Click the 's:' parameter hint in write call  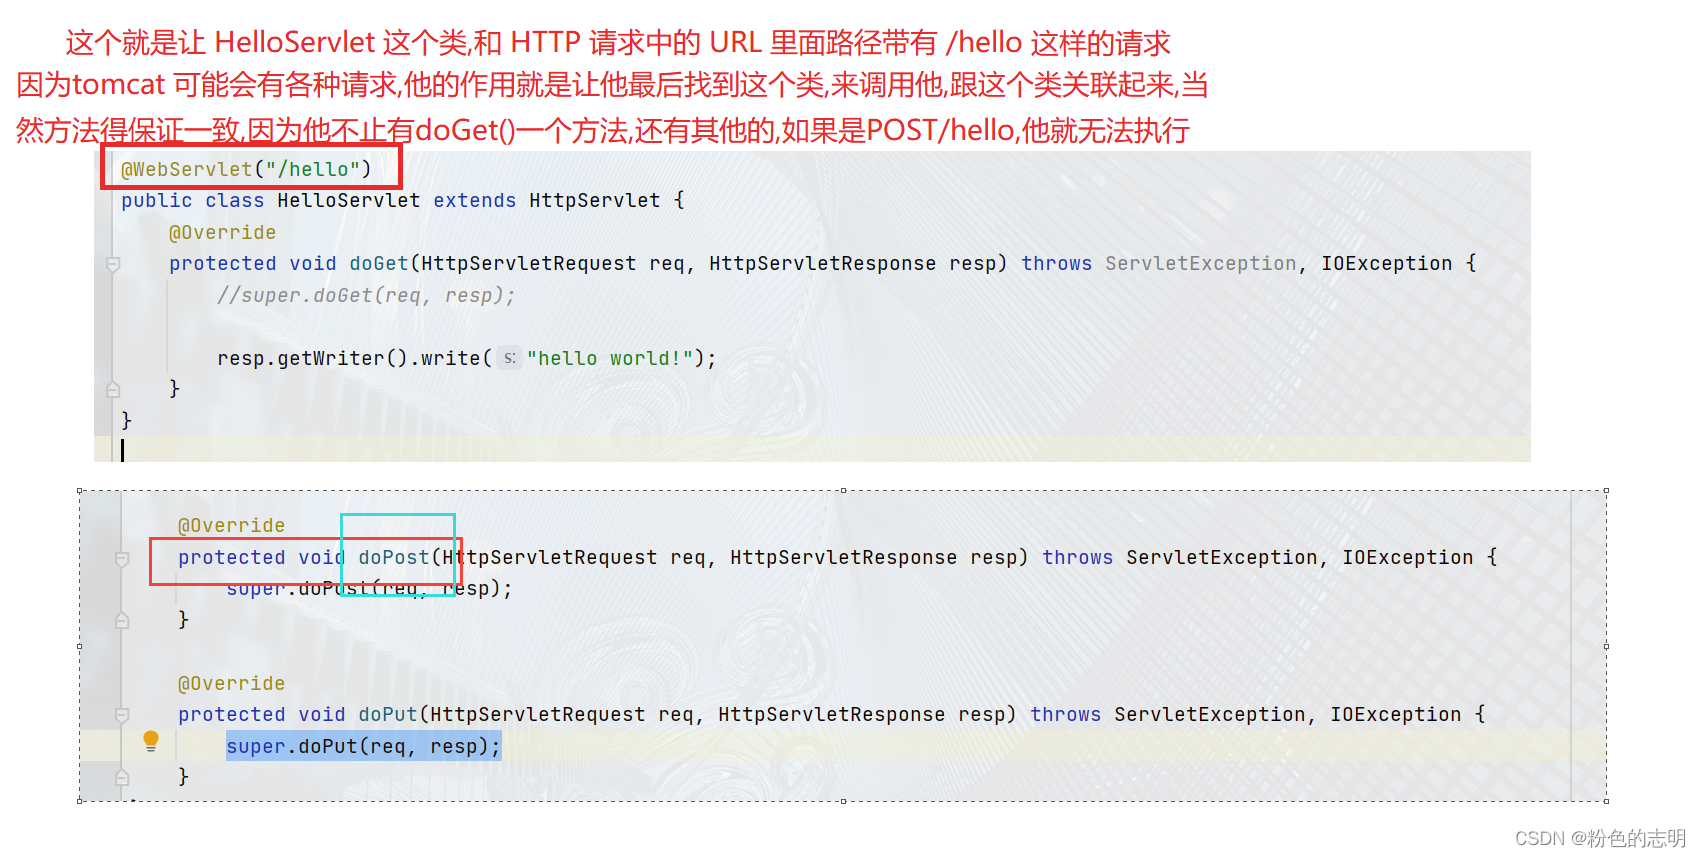coord(510,358)
